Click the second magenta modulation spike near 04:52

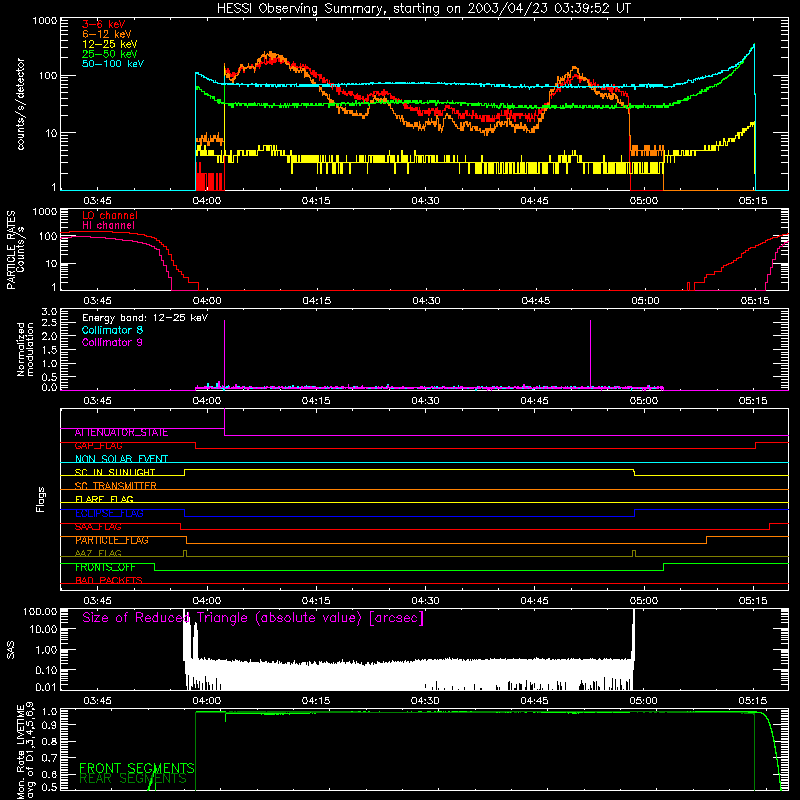pyautogui.click(x=590, y=354)
